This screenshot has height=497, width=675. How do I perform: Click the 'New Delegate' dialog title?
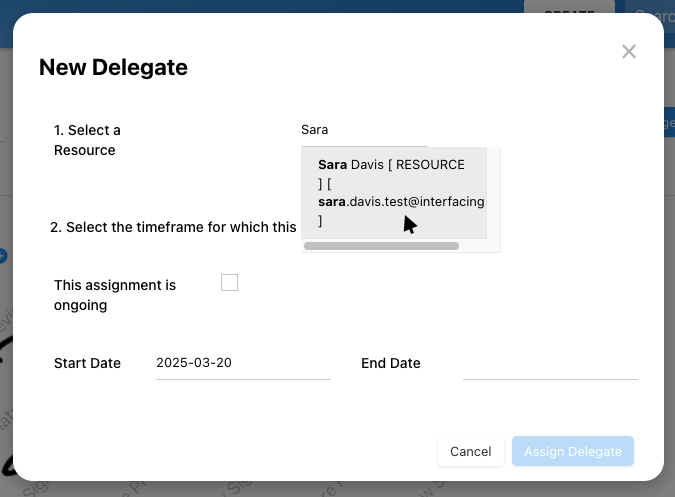click(113, 68)
